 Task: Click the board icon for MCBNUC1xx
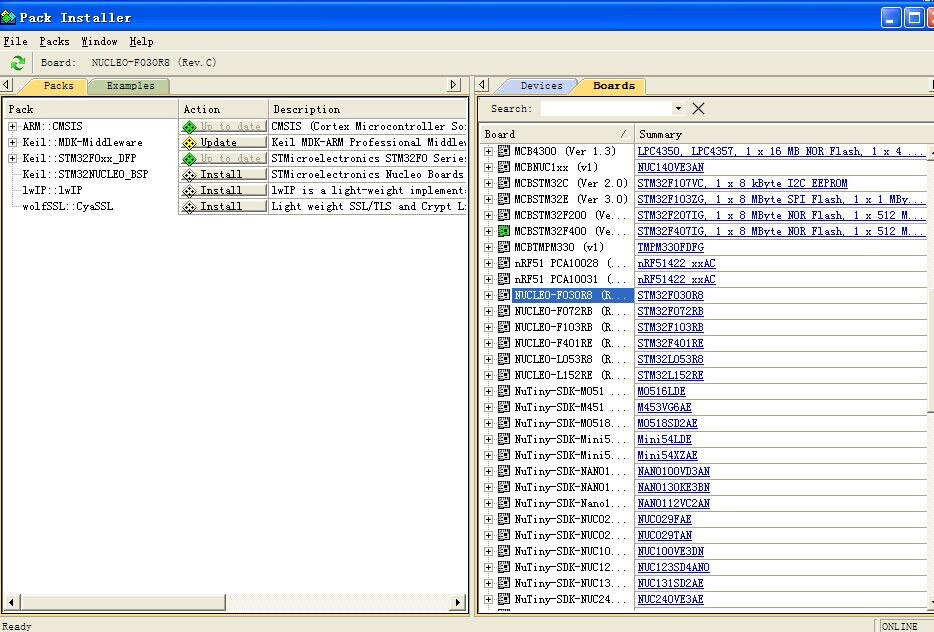(x=504, y=167)
